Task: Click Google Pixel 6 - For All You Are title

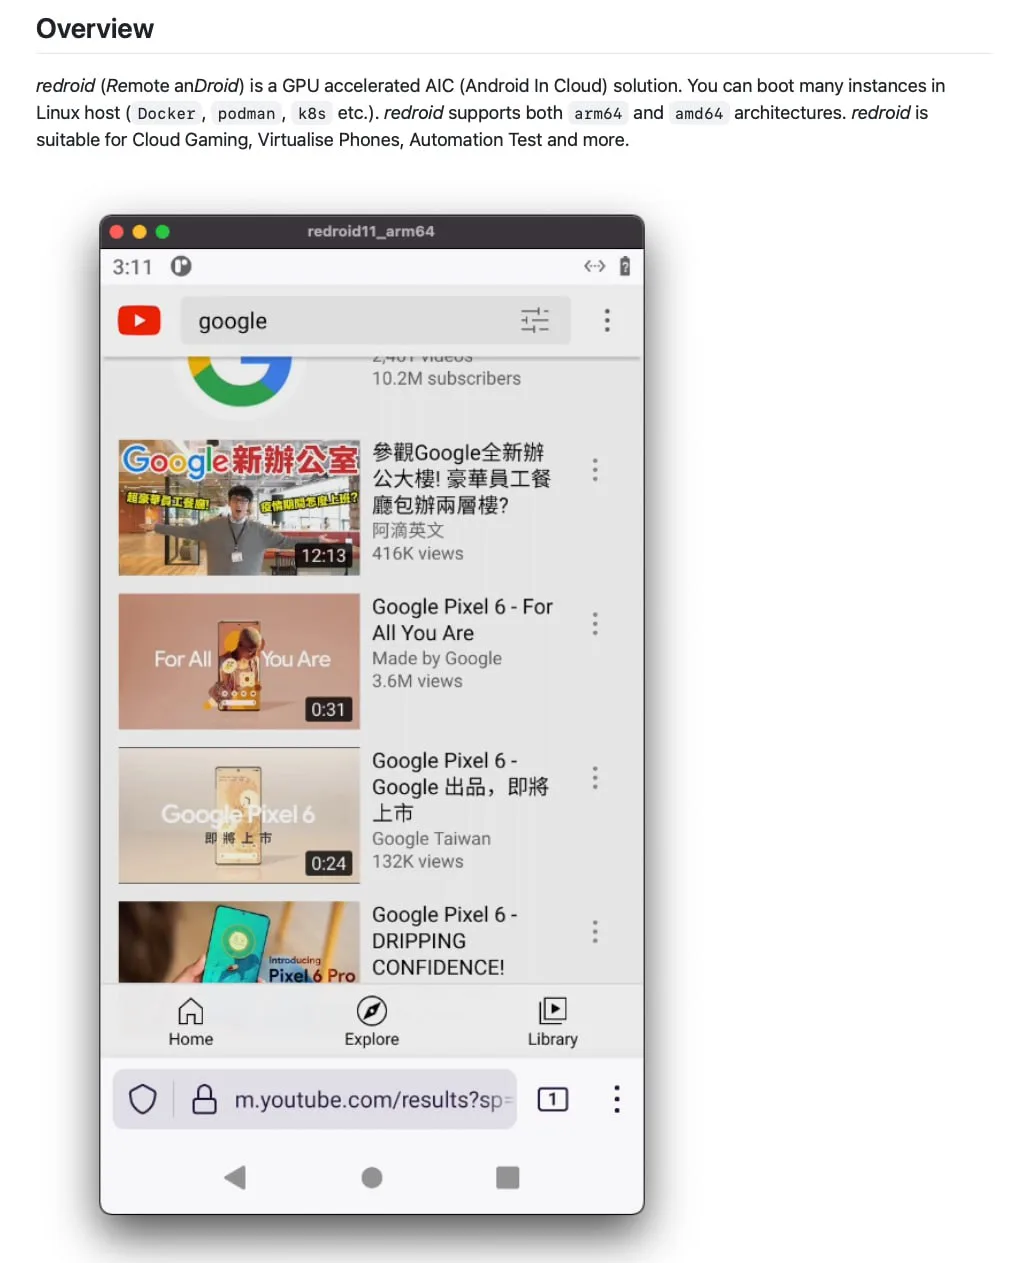Action: tap(462, 620)
